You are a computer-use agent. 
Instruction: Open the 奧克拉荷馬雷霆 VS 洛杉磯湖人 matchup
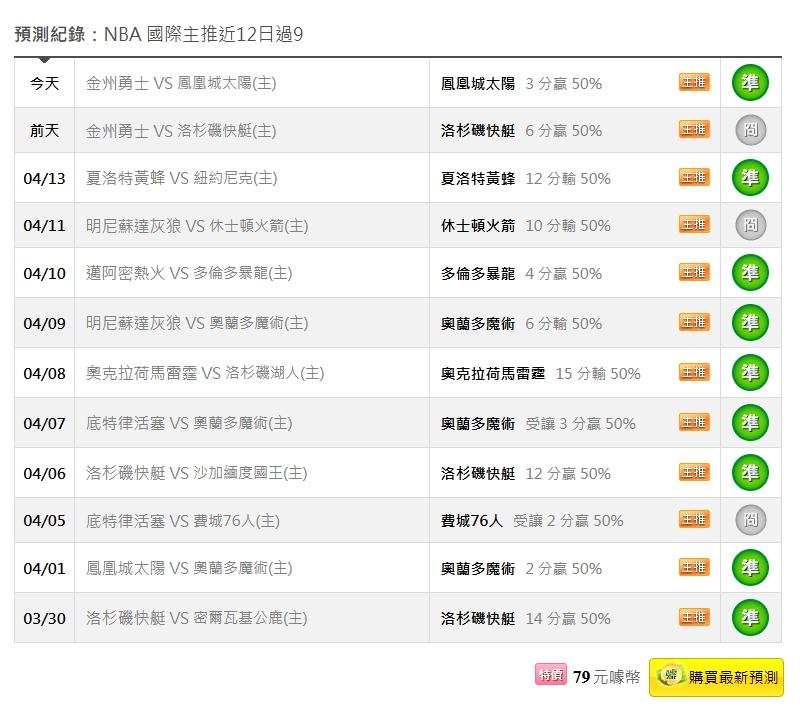click(205, 374)
